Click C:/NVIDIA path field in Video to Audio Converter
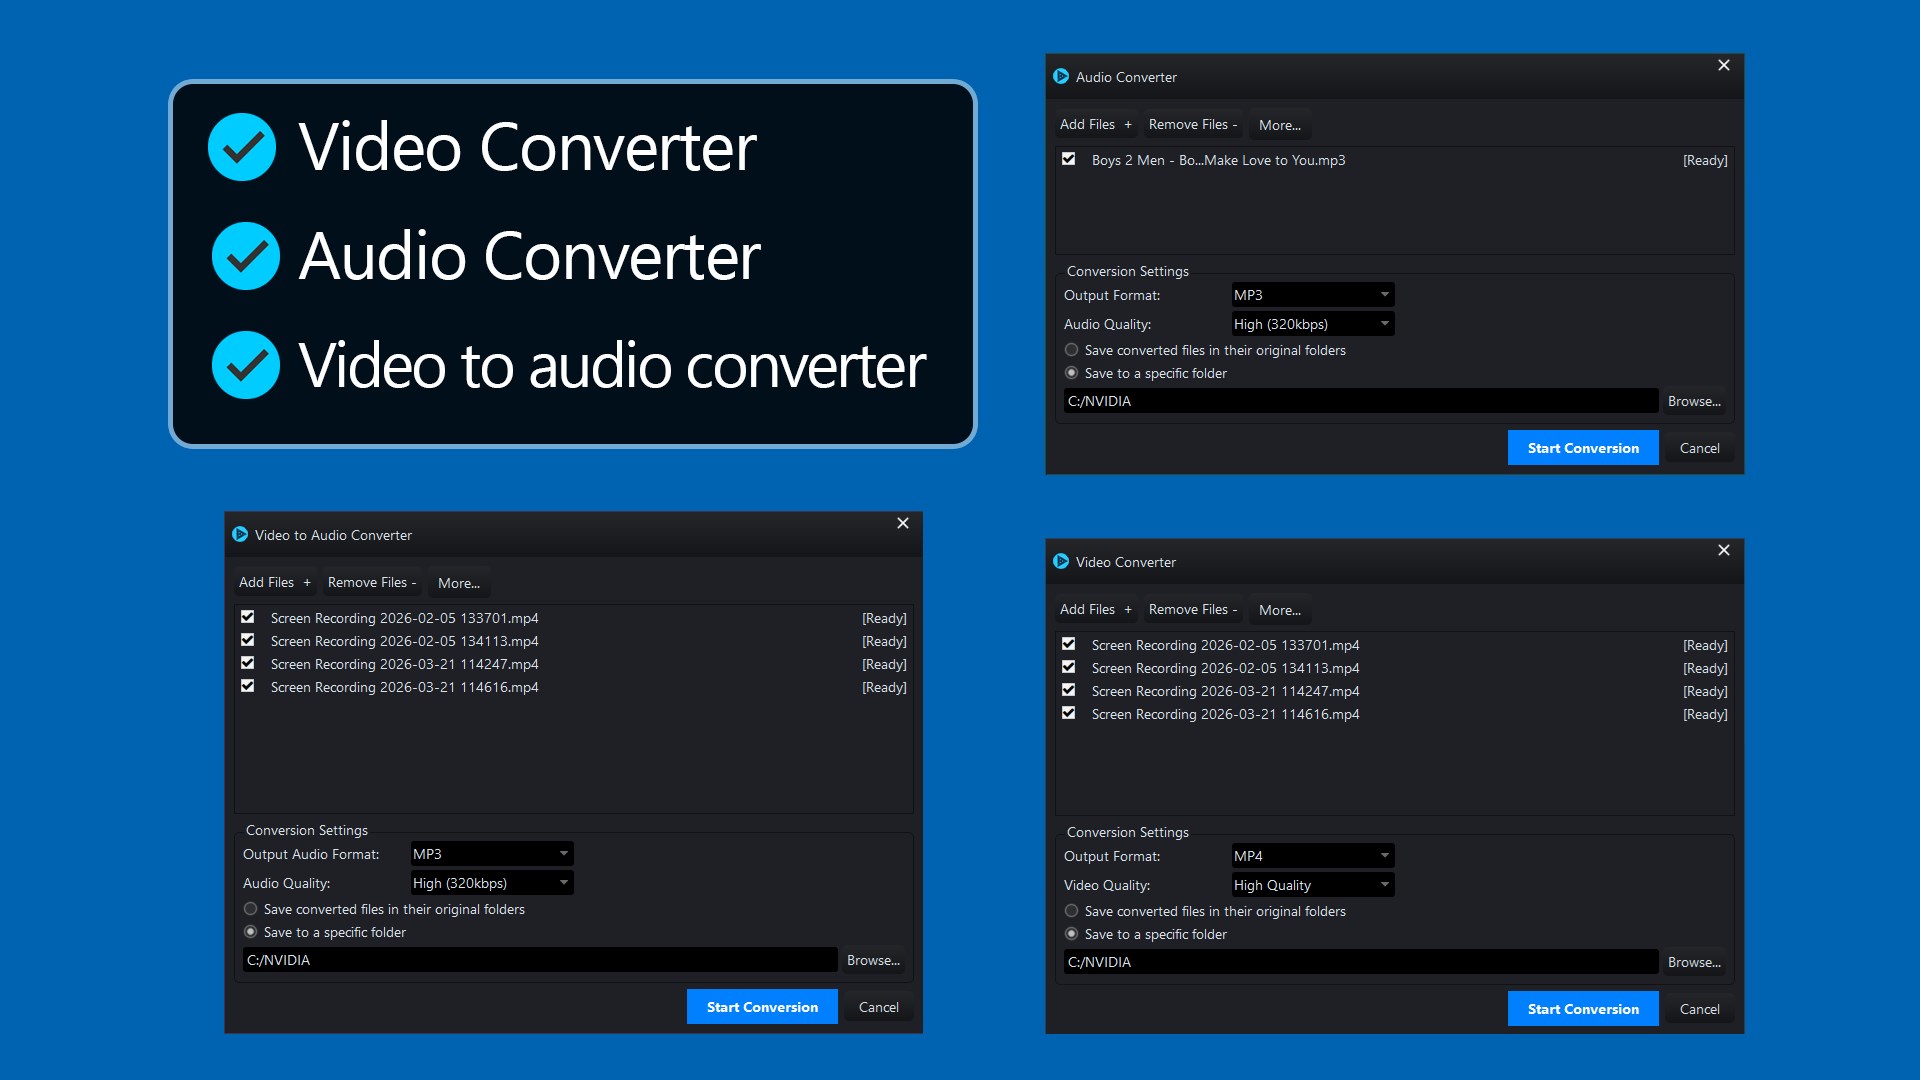Viewport: 1920px width, 1080px height. [540, 960]
